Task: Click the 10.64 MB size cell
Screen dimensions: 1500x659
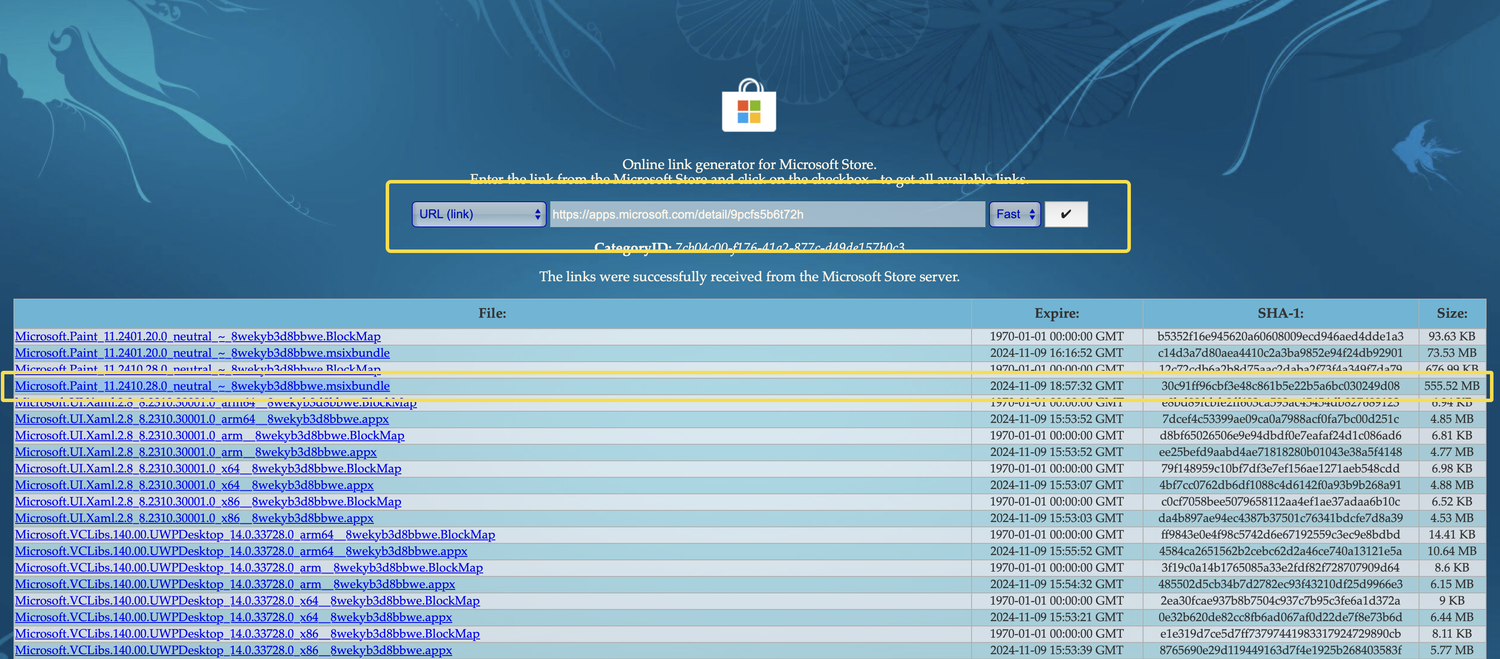Action: coord(1452,551)
